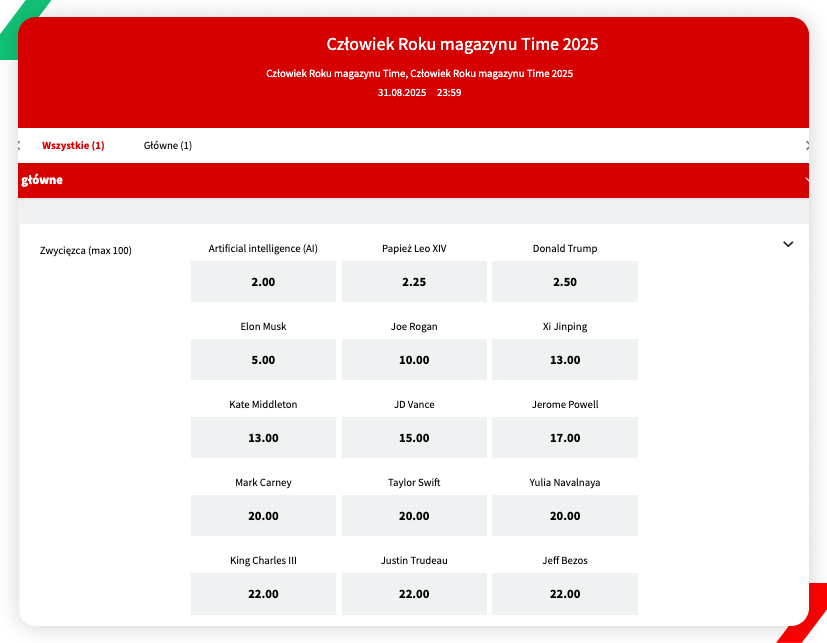The image size is (827, 643).
Task: Click the Człowiek Roku magazynu Time 2025 title
Action: pos(462,44)
